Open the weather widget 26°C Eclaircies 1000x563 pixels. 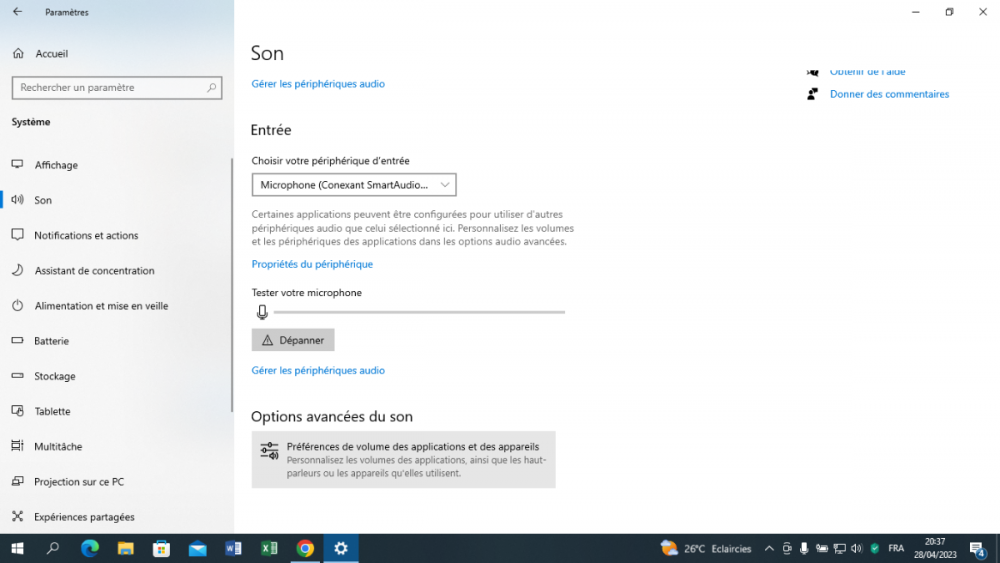pyautogui.click(x=707, y=548)
